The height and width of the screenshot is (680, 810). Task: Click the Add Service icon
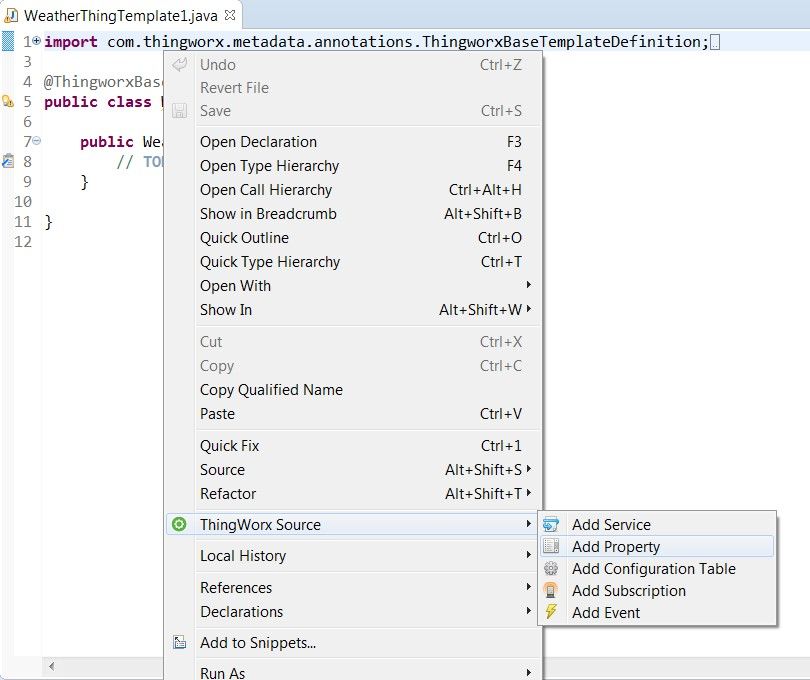[551, 524]
